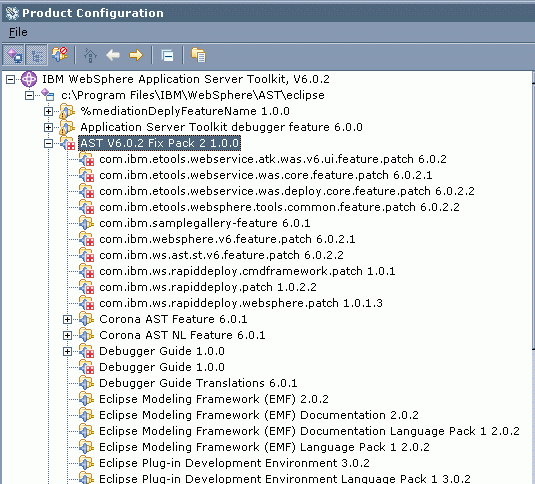Select com.ibm.ws.rapiddeploy.patch 1.0.2.2 entry
535x484 pixels.
(208, 287)
